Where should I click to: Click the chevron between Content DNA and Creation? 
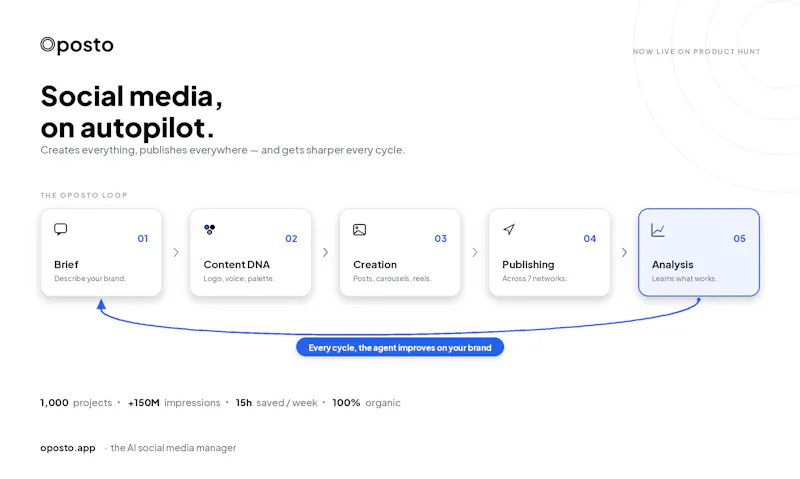[326, 253]
